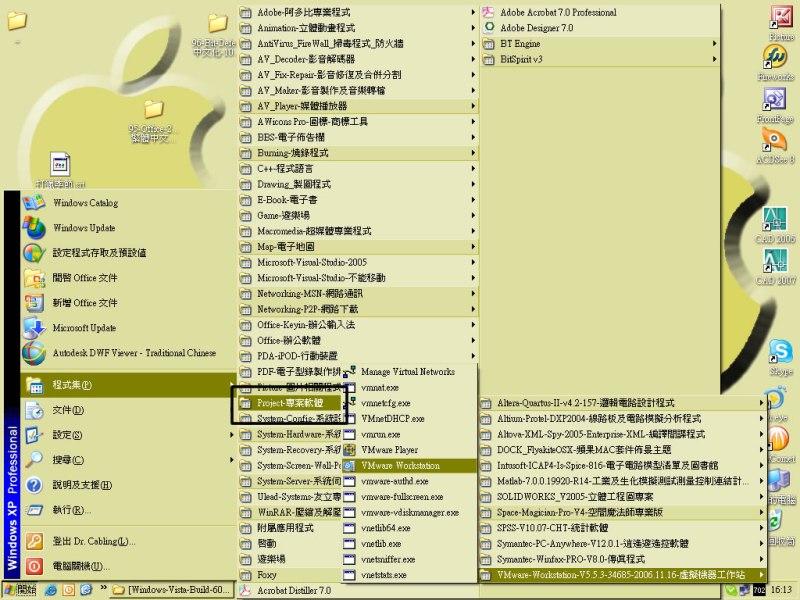Expand Adobe-阿多比專業程式 folder arrow

pos(473,12)
